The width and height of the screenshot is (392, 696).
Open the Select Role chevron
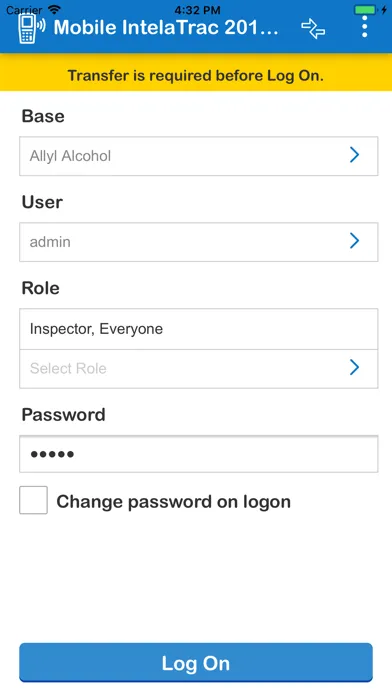(354, 368)
